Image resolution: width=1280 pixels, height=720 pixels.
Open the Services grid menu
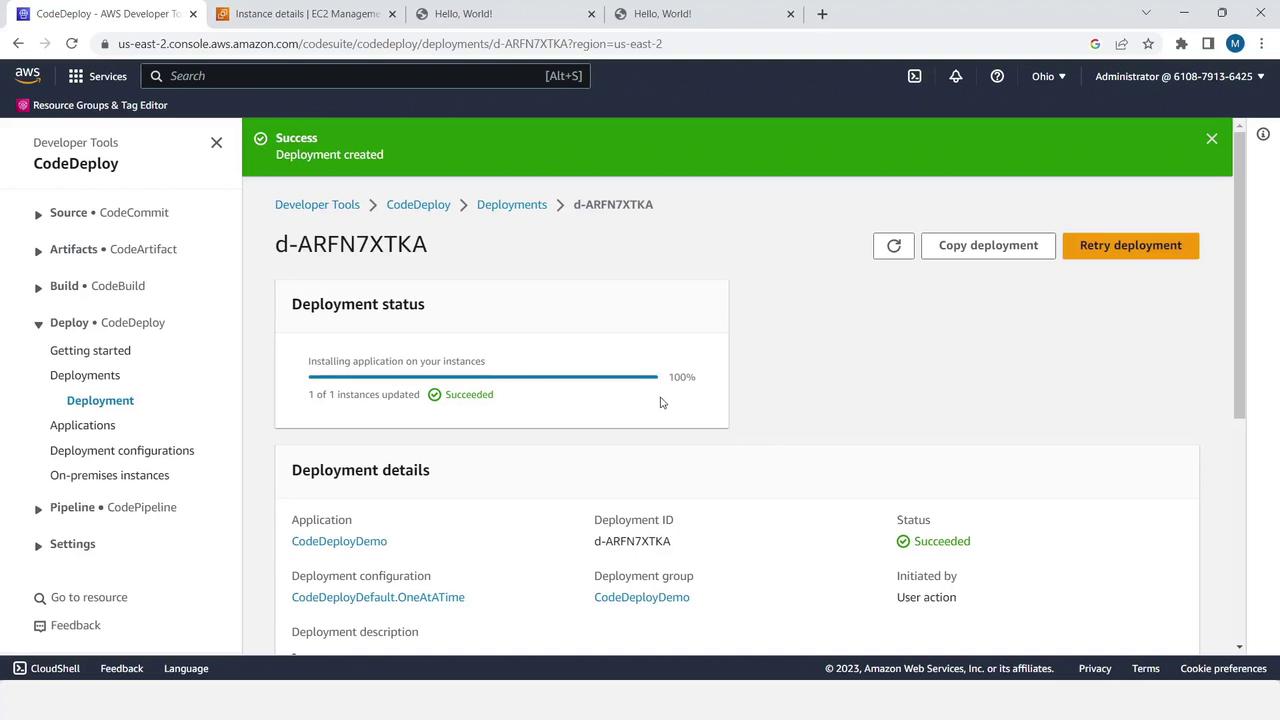[97, 76]
